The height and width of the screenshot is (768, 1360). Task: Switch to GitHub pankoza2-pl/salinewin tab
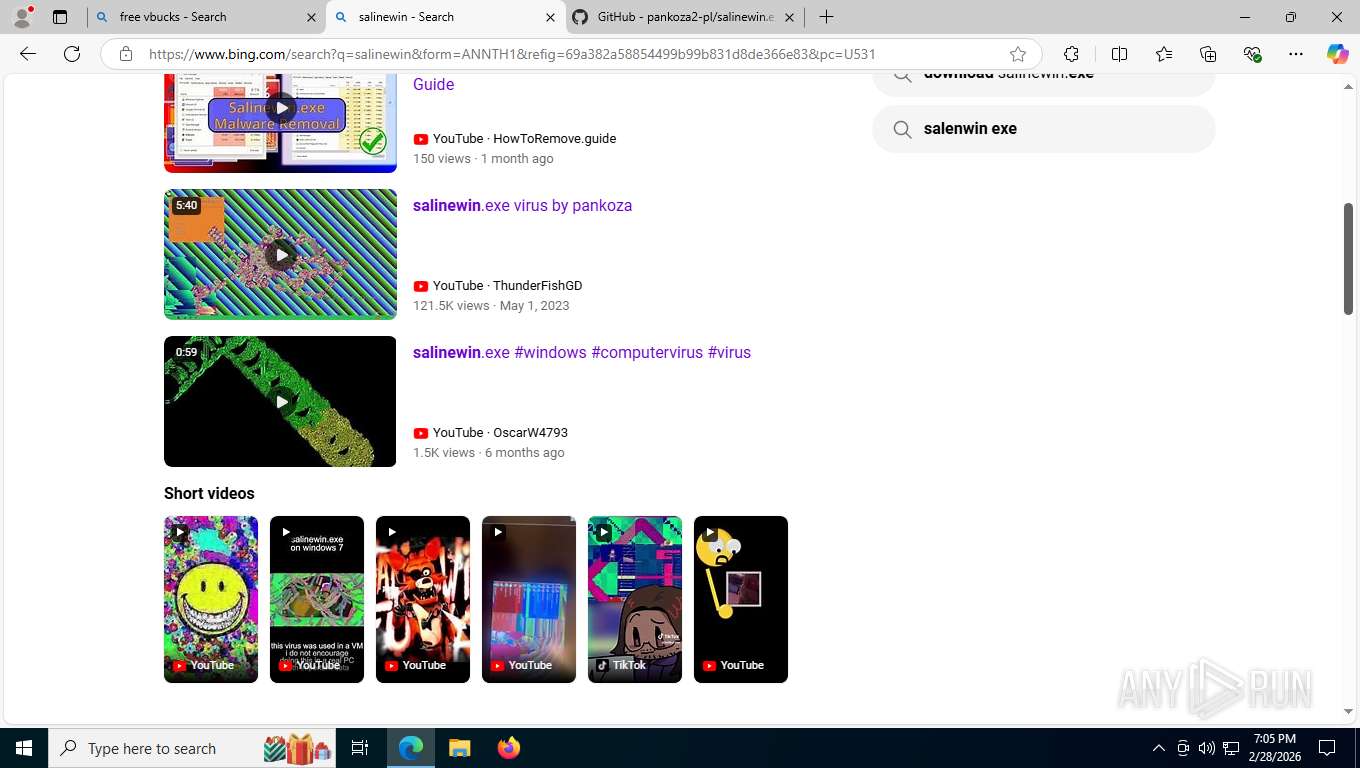tap(684, 17)
